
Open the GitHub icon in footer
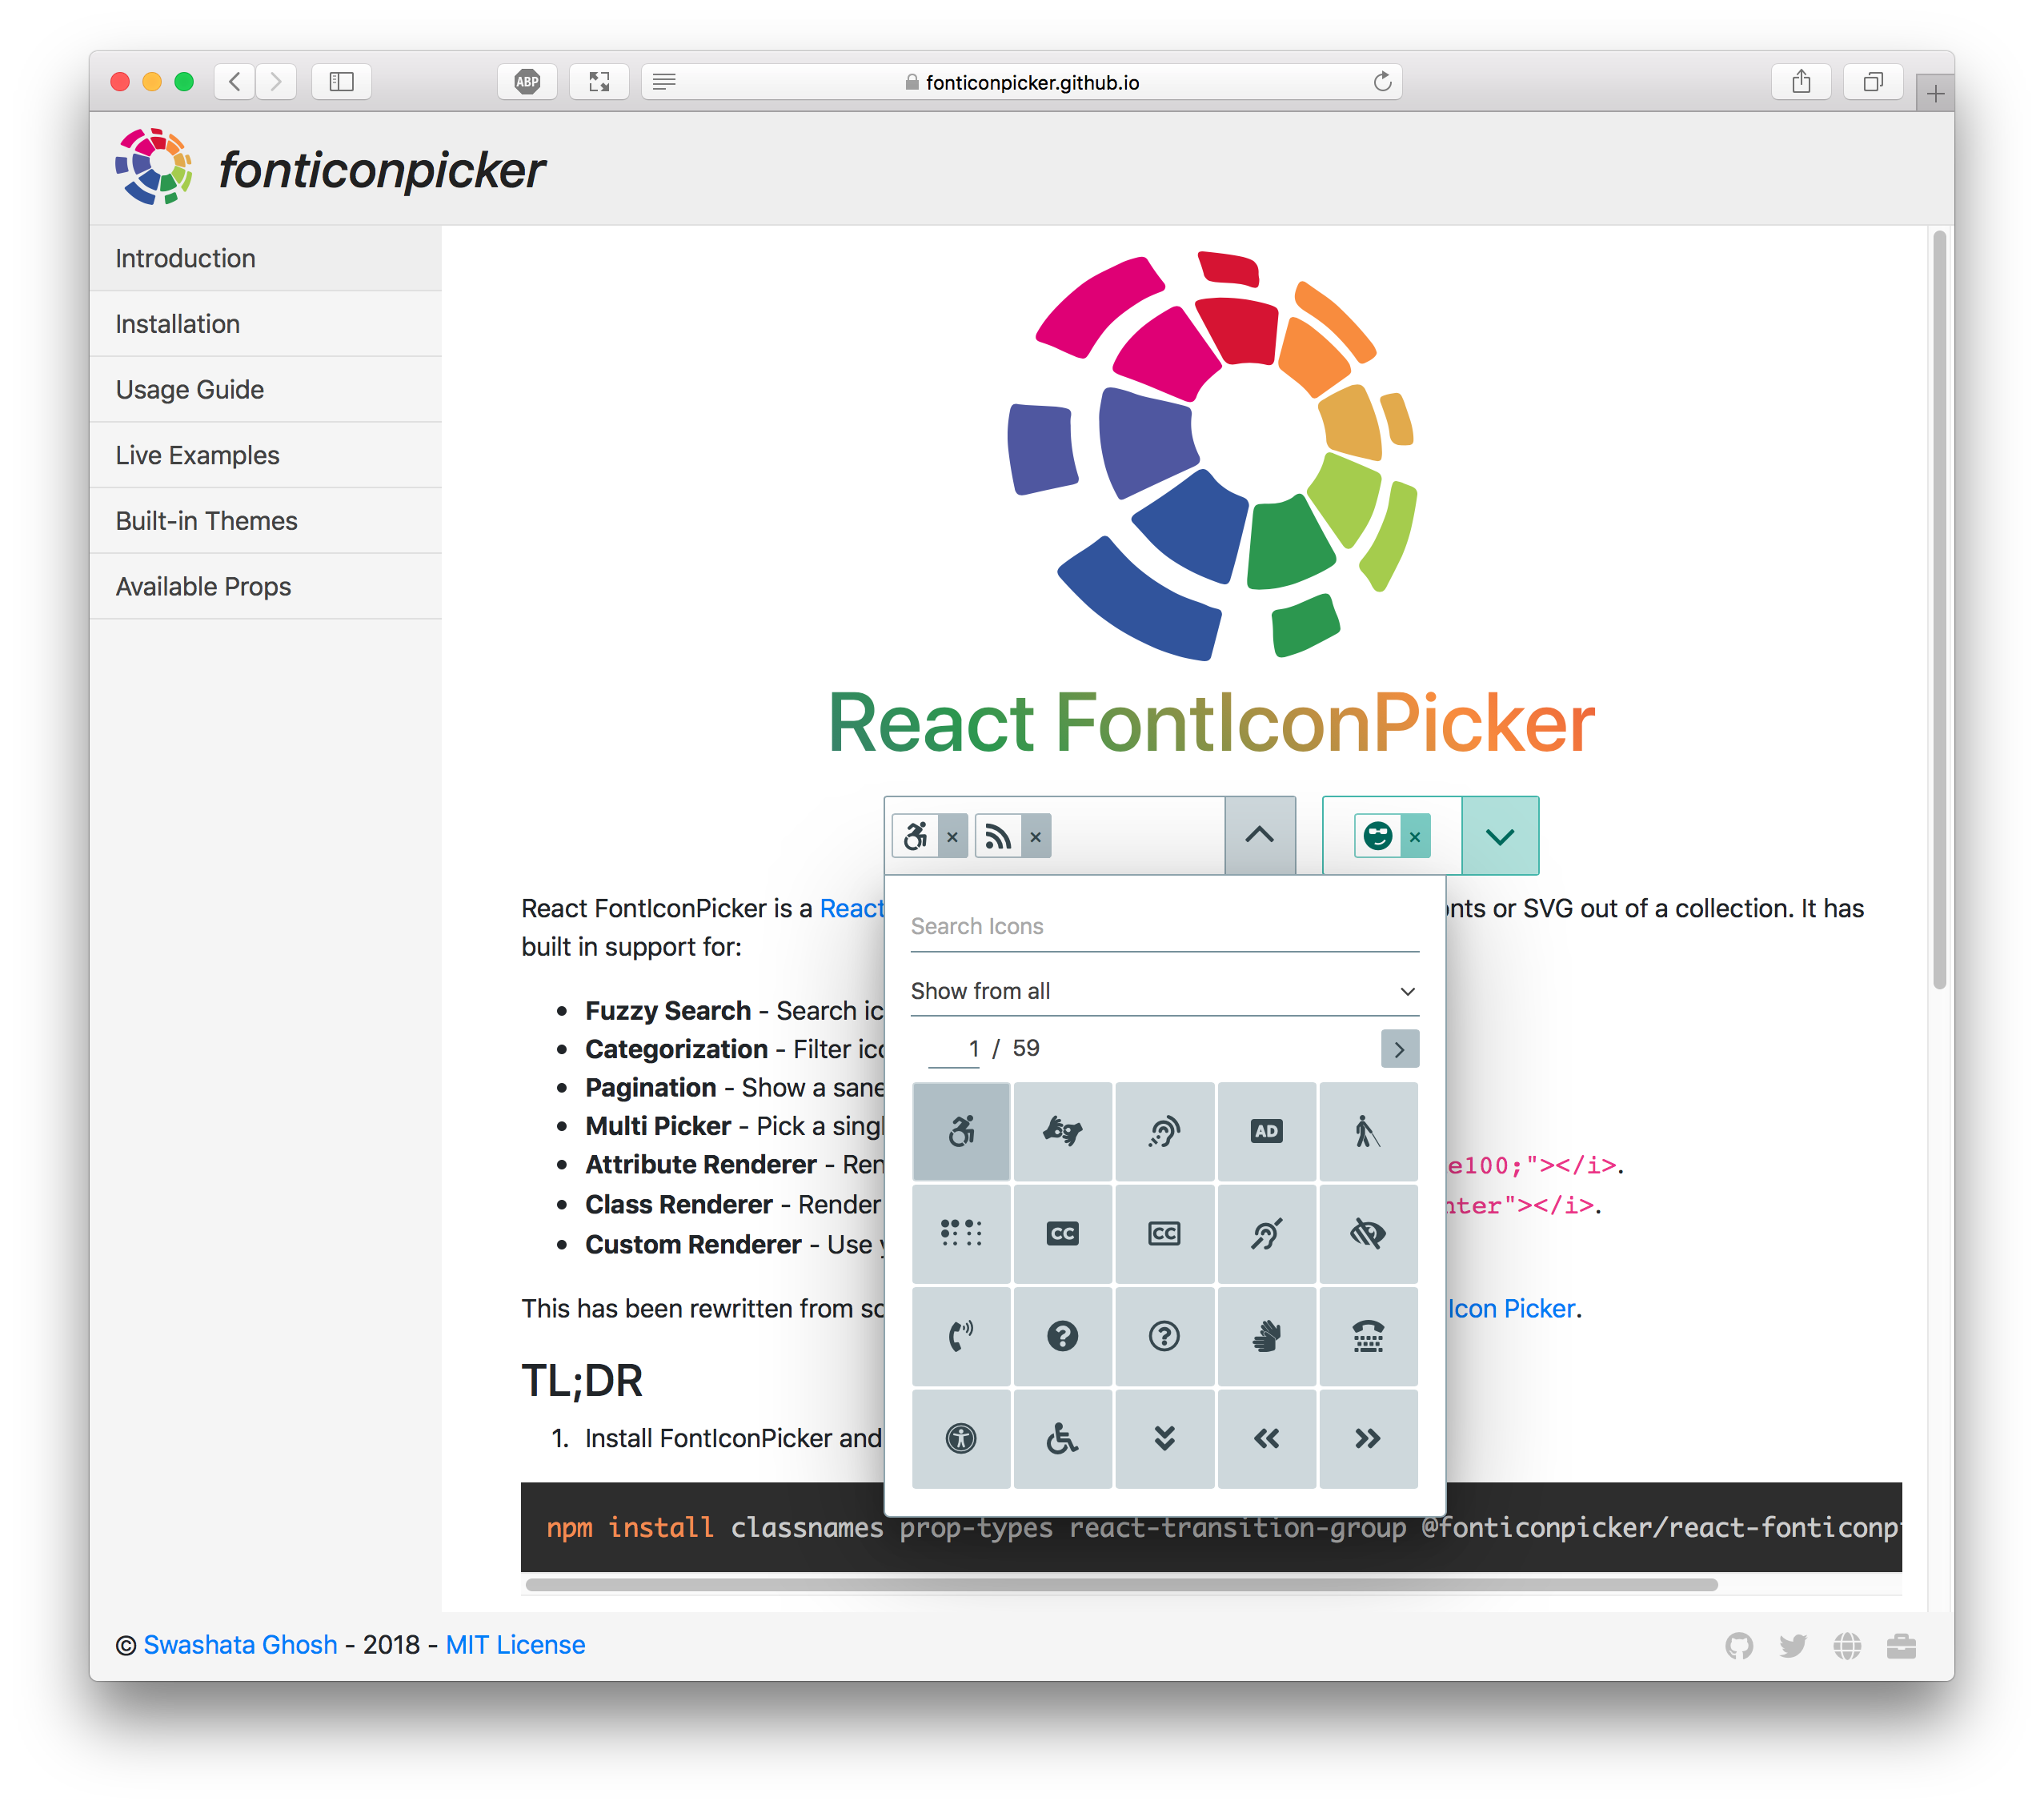point(1739,1645)
